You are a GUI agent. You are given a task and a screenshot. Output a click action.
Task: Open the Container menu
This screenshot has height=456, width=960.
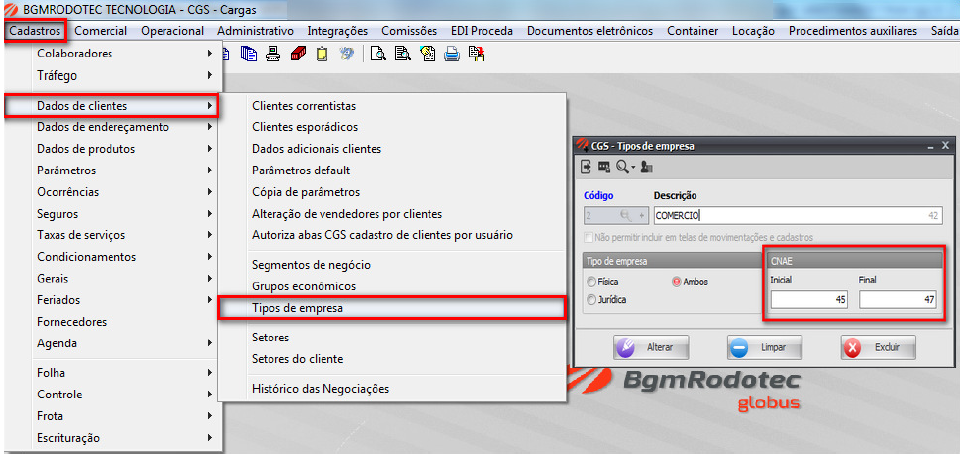(x=692, y=31)
